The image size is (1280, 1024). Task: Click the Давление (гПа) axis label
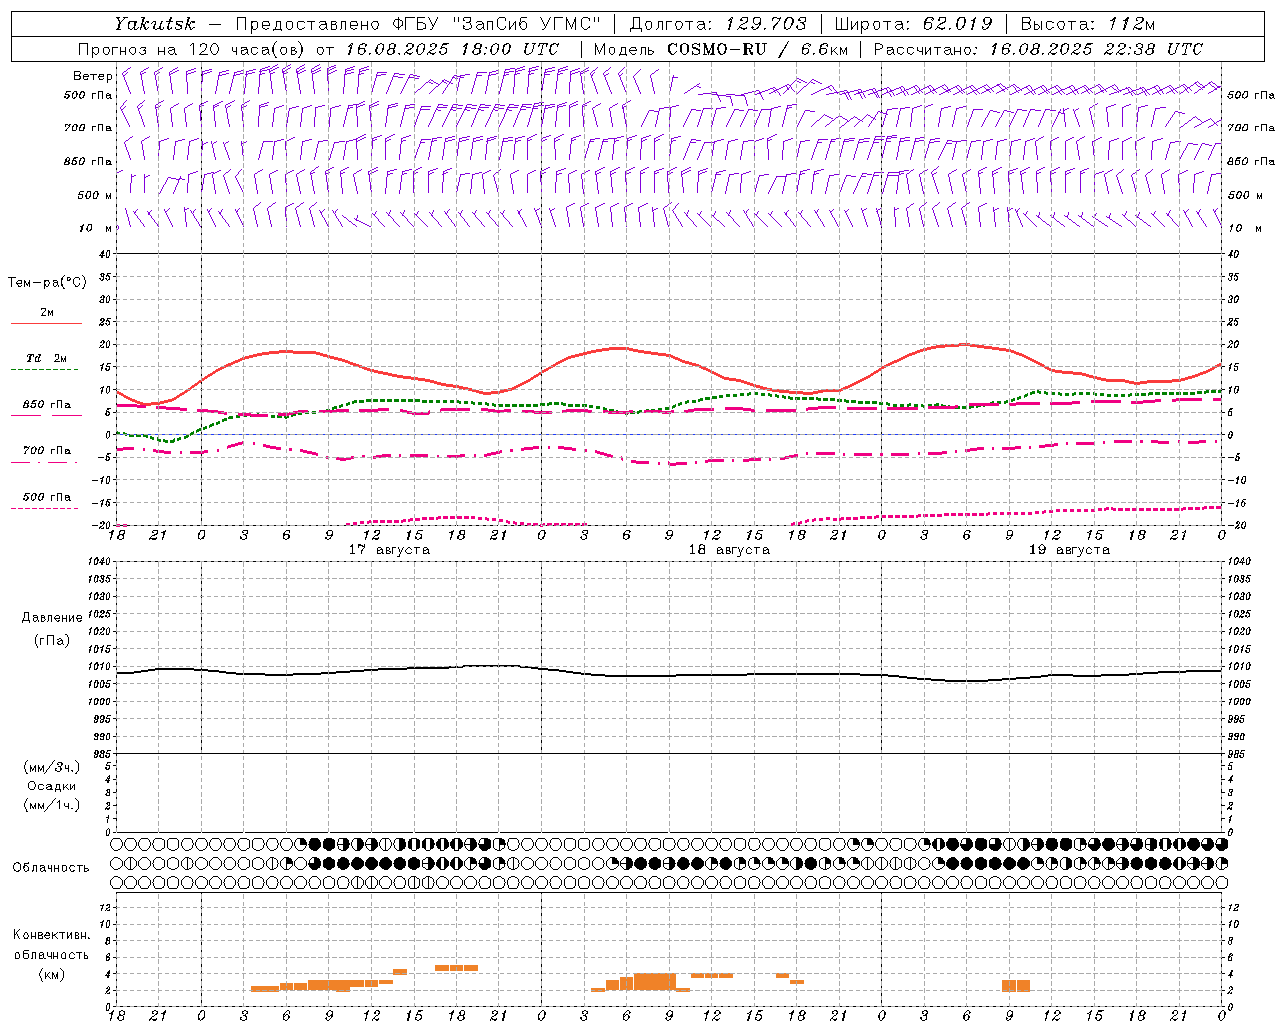coord(52,628)
